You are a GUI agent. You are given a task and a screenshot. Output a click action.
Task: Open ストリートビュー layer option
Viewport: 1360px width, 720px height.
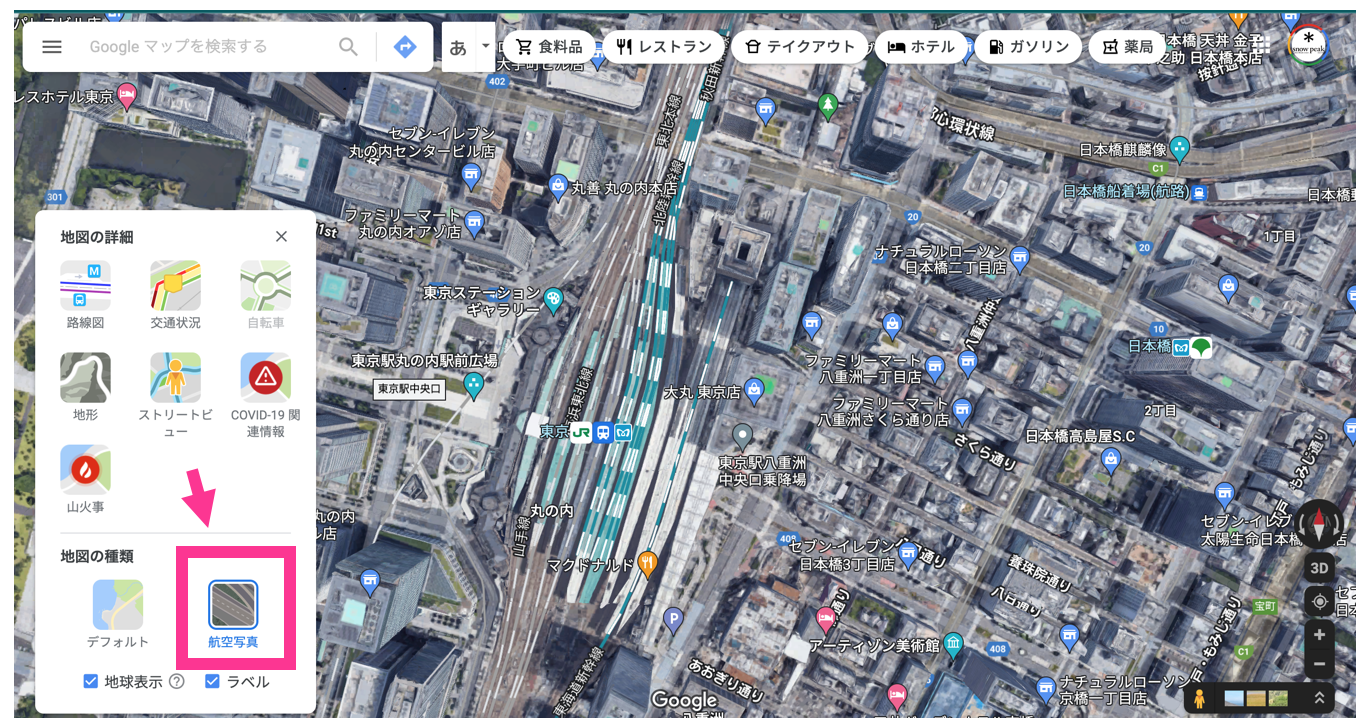point(176,378)
